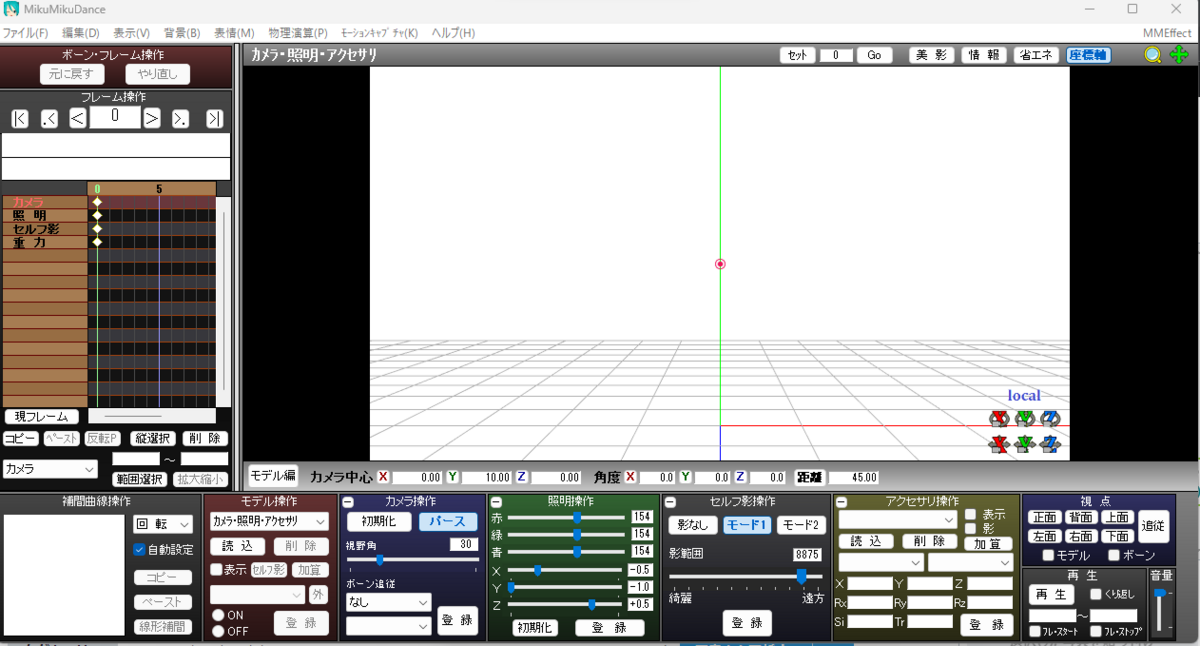Click the 赤 red light slider

(565, 517)
